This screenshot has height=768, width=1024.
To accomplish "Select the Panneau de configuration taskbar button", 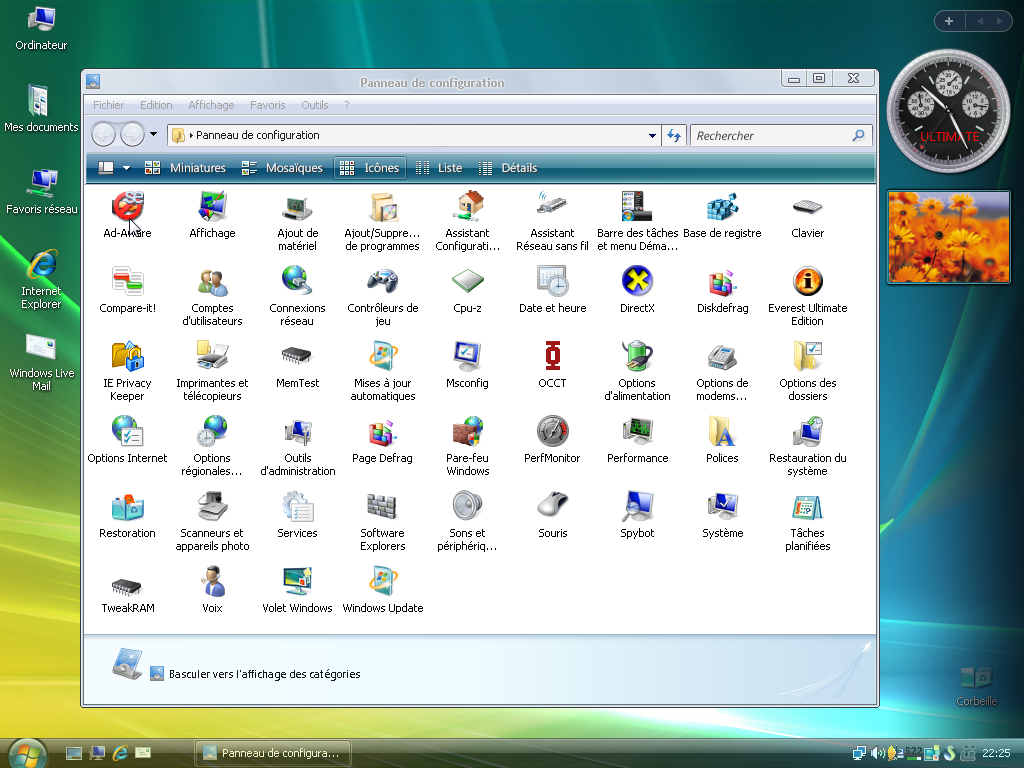I will click(273, 753).
